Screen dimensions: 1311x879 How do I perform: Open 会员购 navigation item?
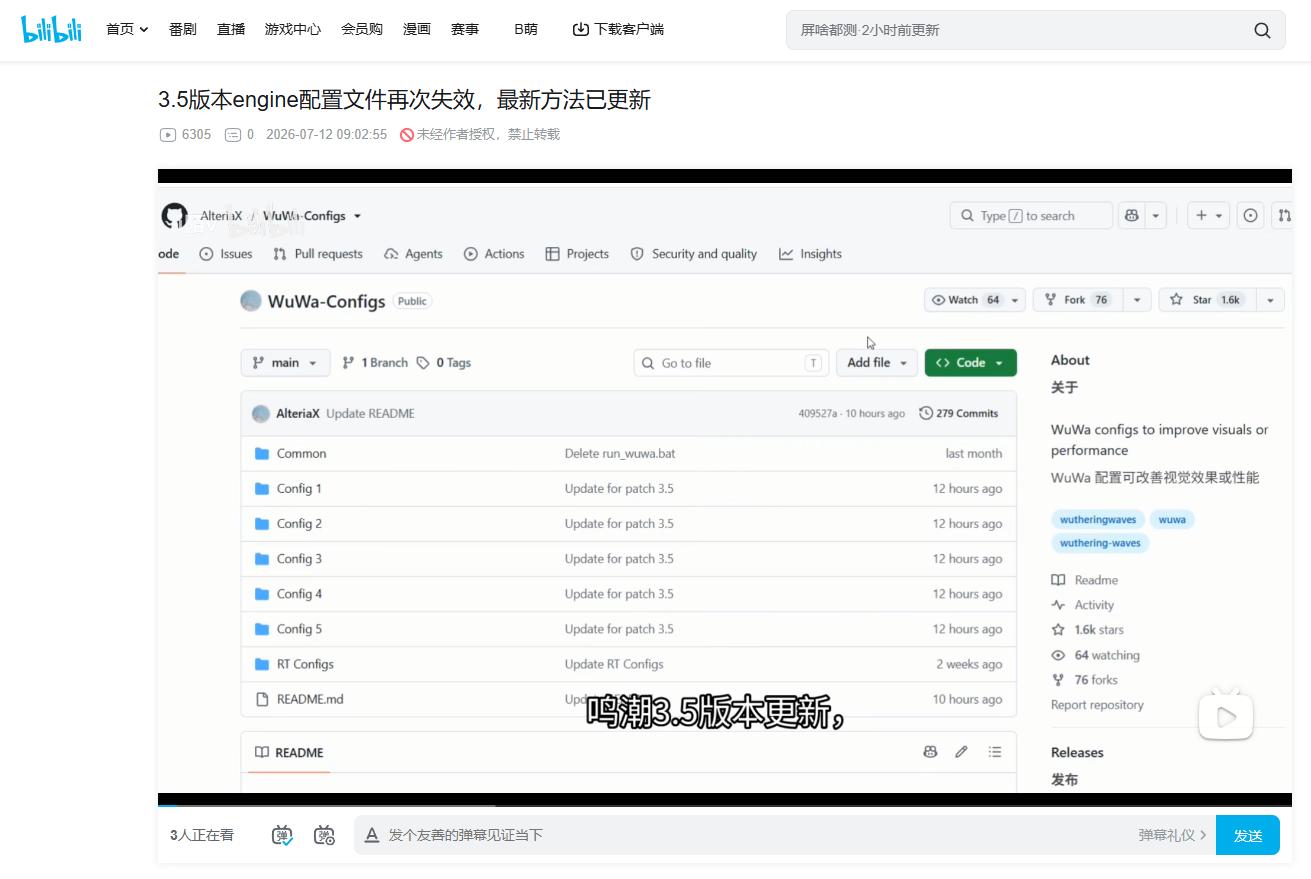click(x=362, y=29)
